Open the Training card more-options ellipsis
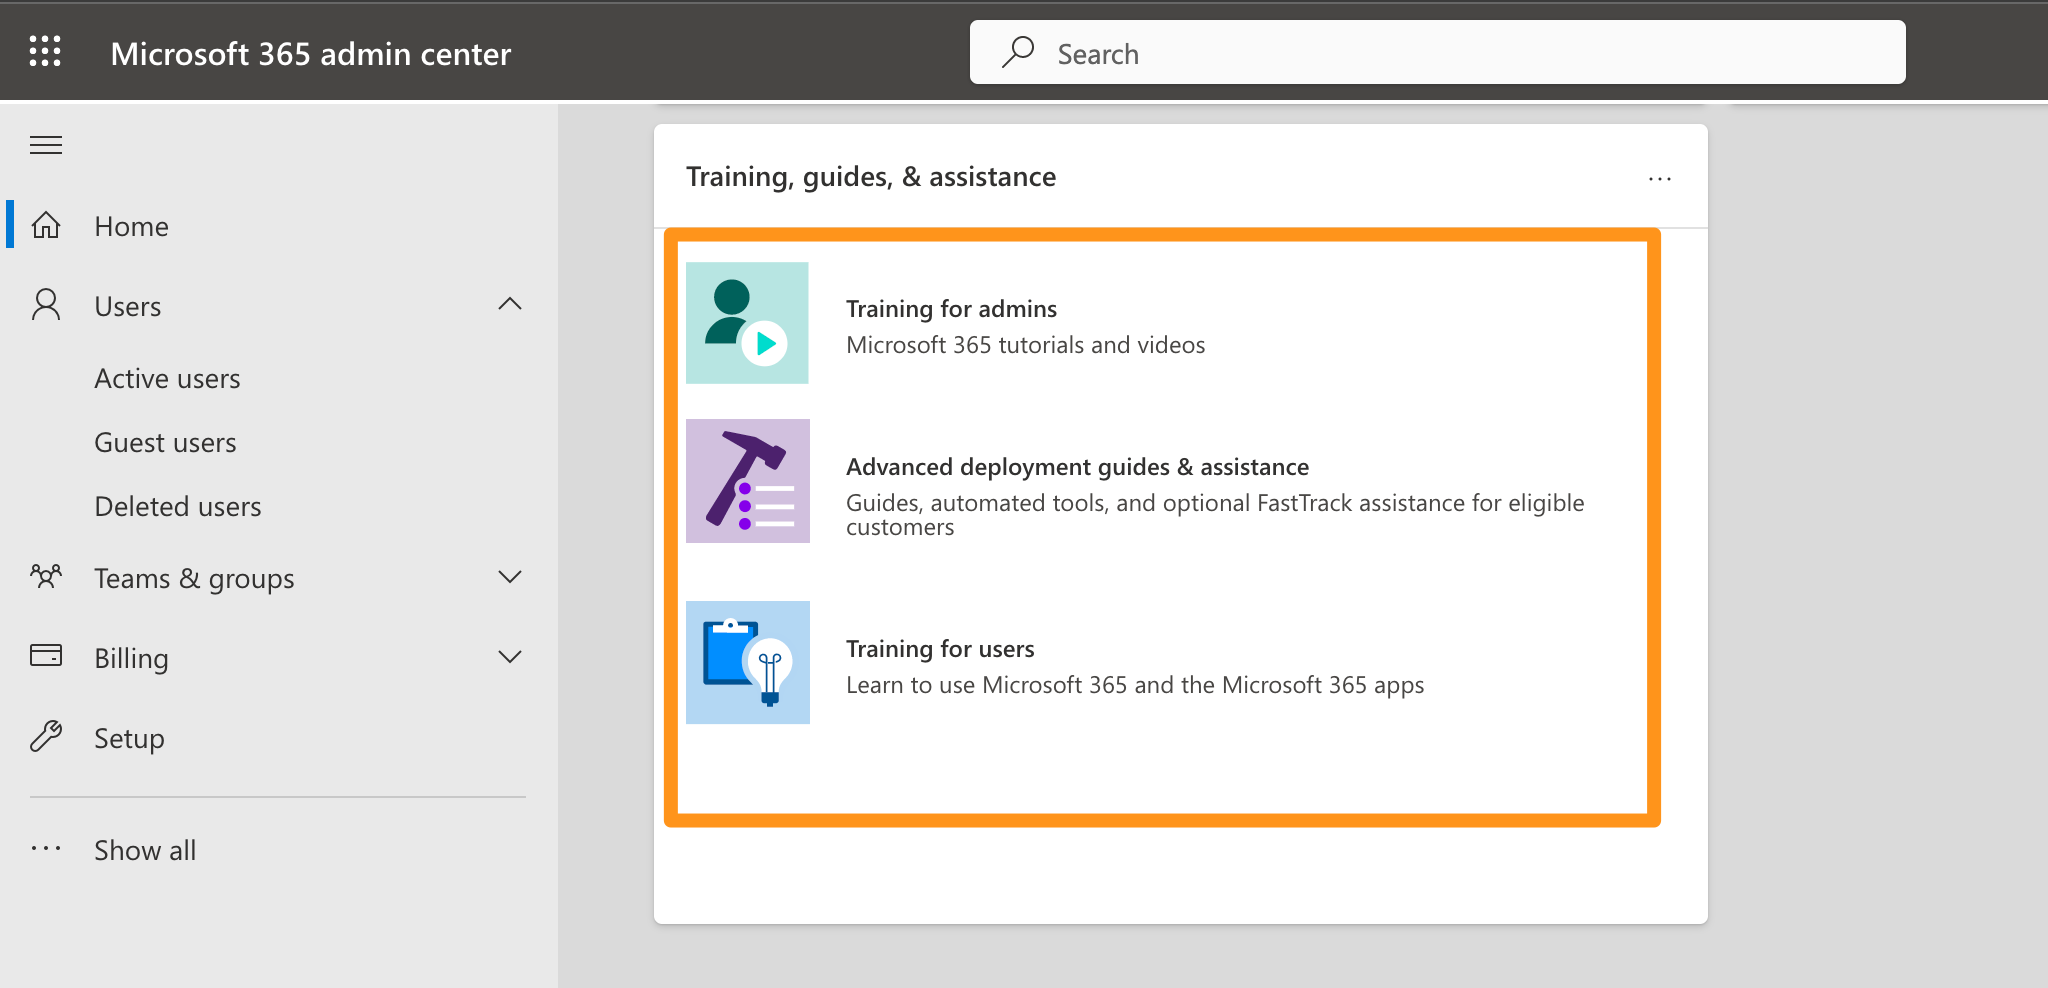2048x988 pixels. coord(1660,179)
